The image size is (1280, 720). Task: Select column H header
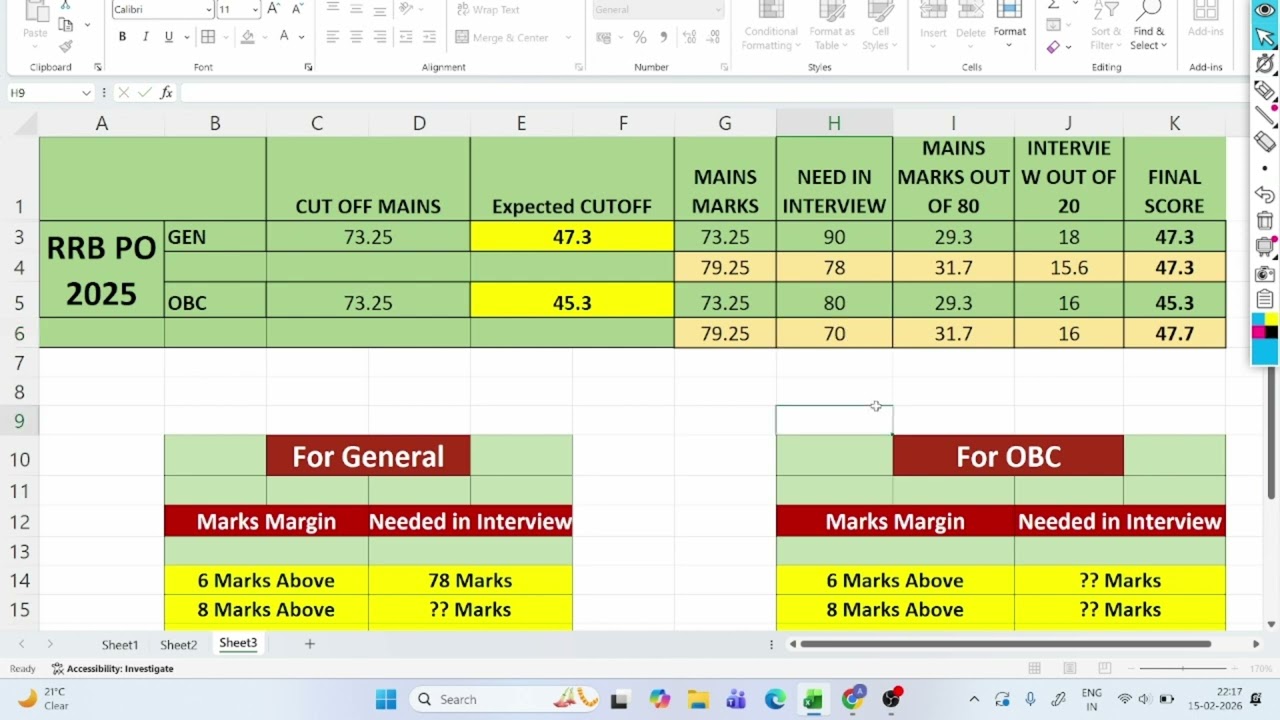(834, 123)
